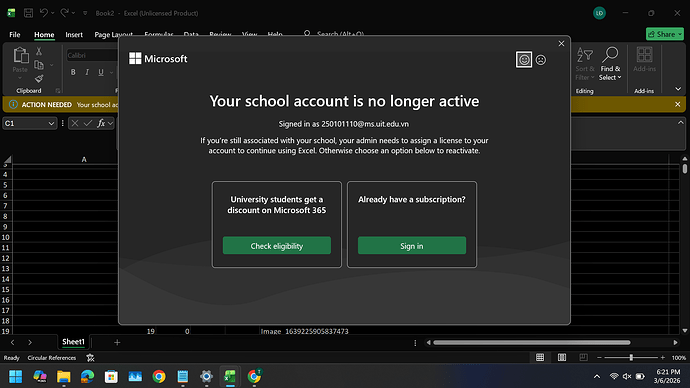
Task: Open Microsoft Edge from the taskbar
Action: coord(88,377)
